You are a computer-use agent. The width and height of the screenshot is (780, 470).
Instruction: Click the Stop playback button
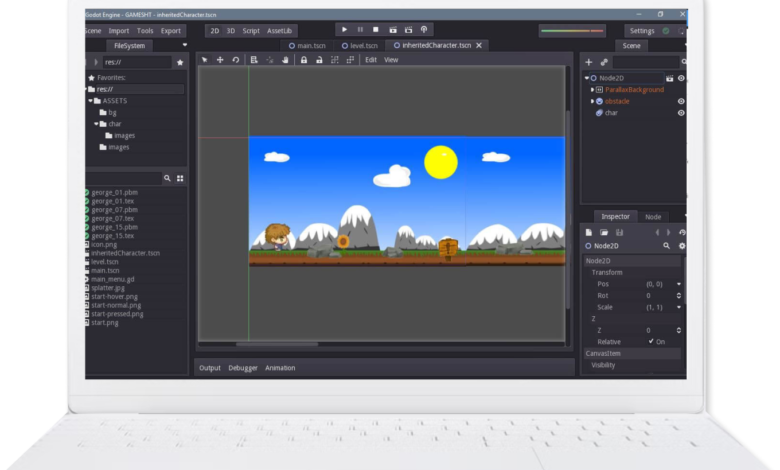point(376,30)
